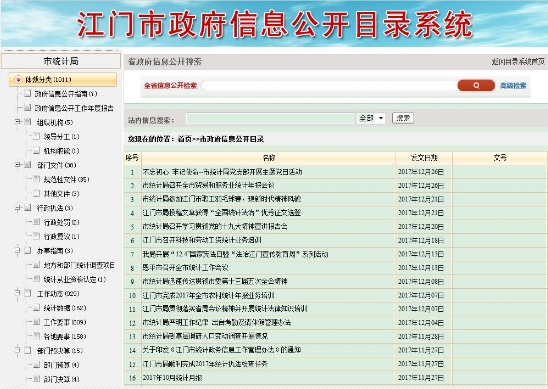Image resolution: width=548 pixels, height=389 pixels.
Task: Click the folder icon beside 办事指南
Action: tap(28, 250)
